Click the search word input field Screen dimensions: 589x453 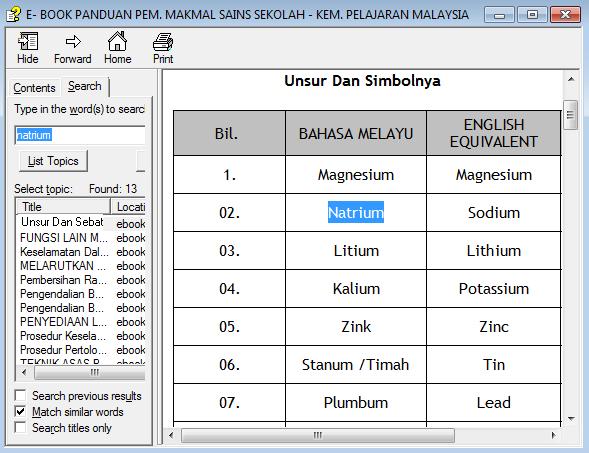(80, 135)
